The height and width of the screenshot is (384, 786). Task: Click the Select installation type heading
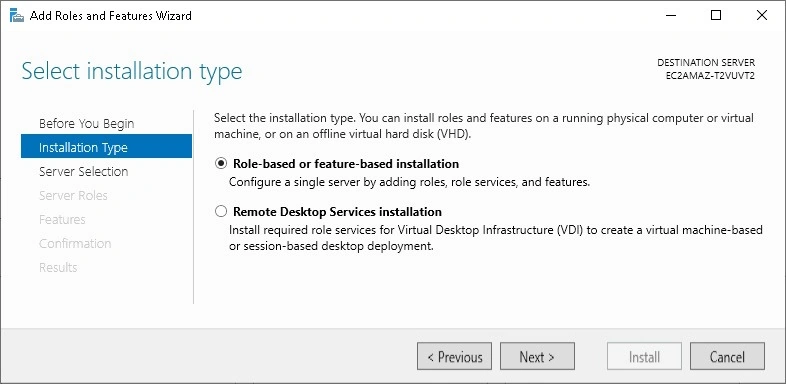click(x=132, y=71)
